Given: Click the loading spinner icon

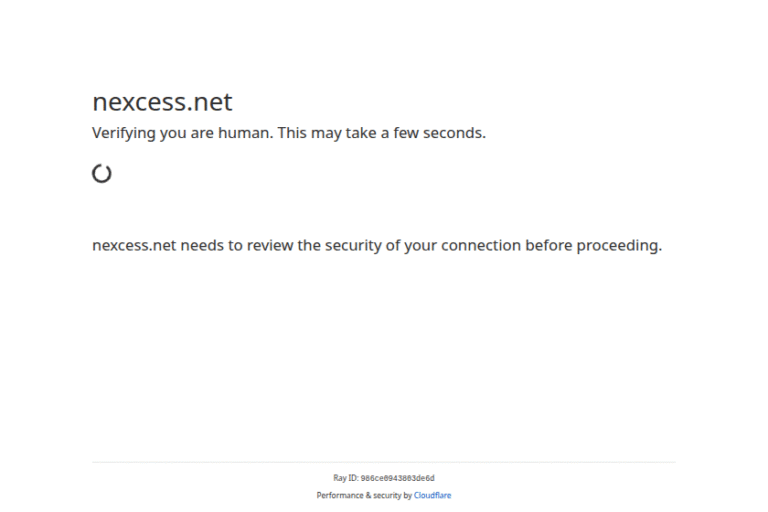Looking at the screenshot, I should click(101, 173).
